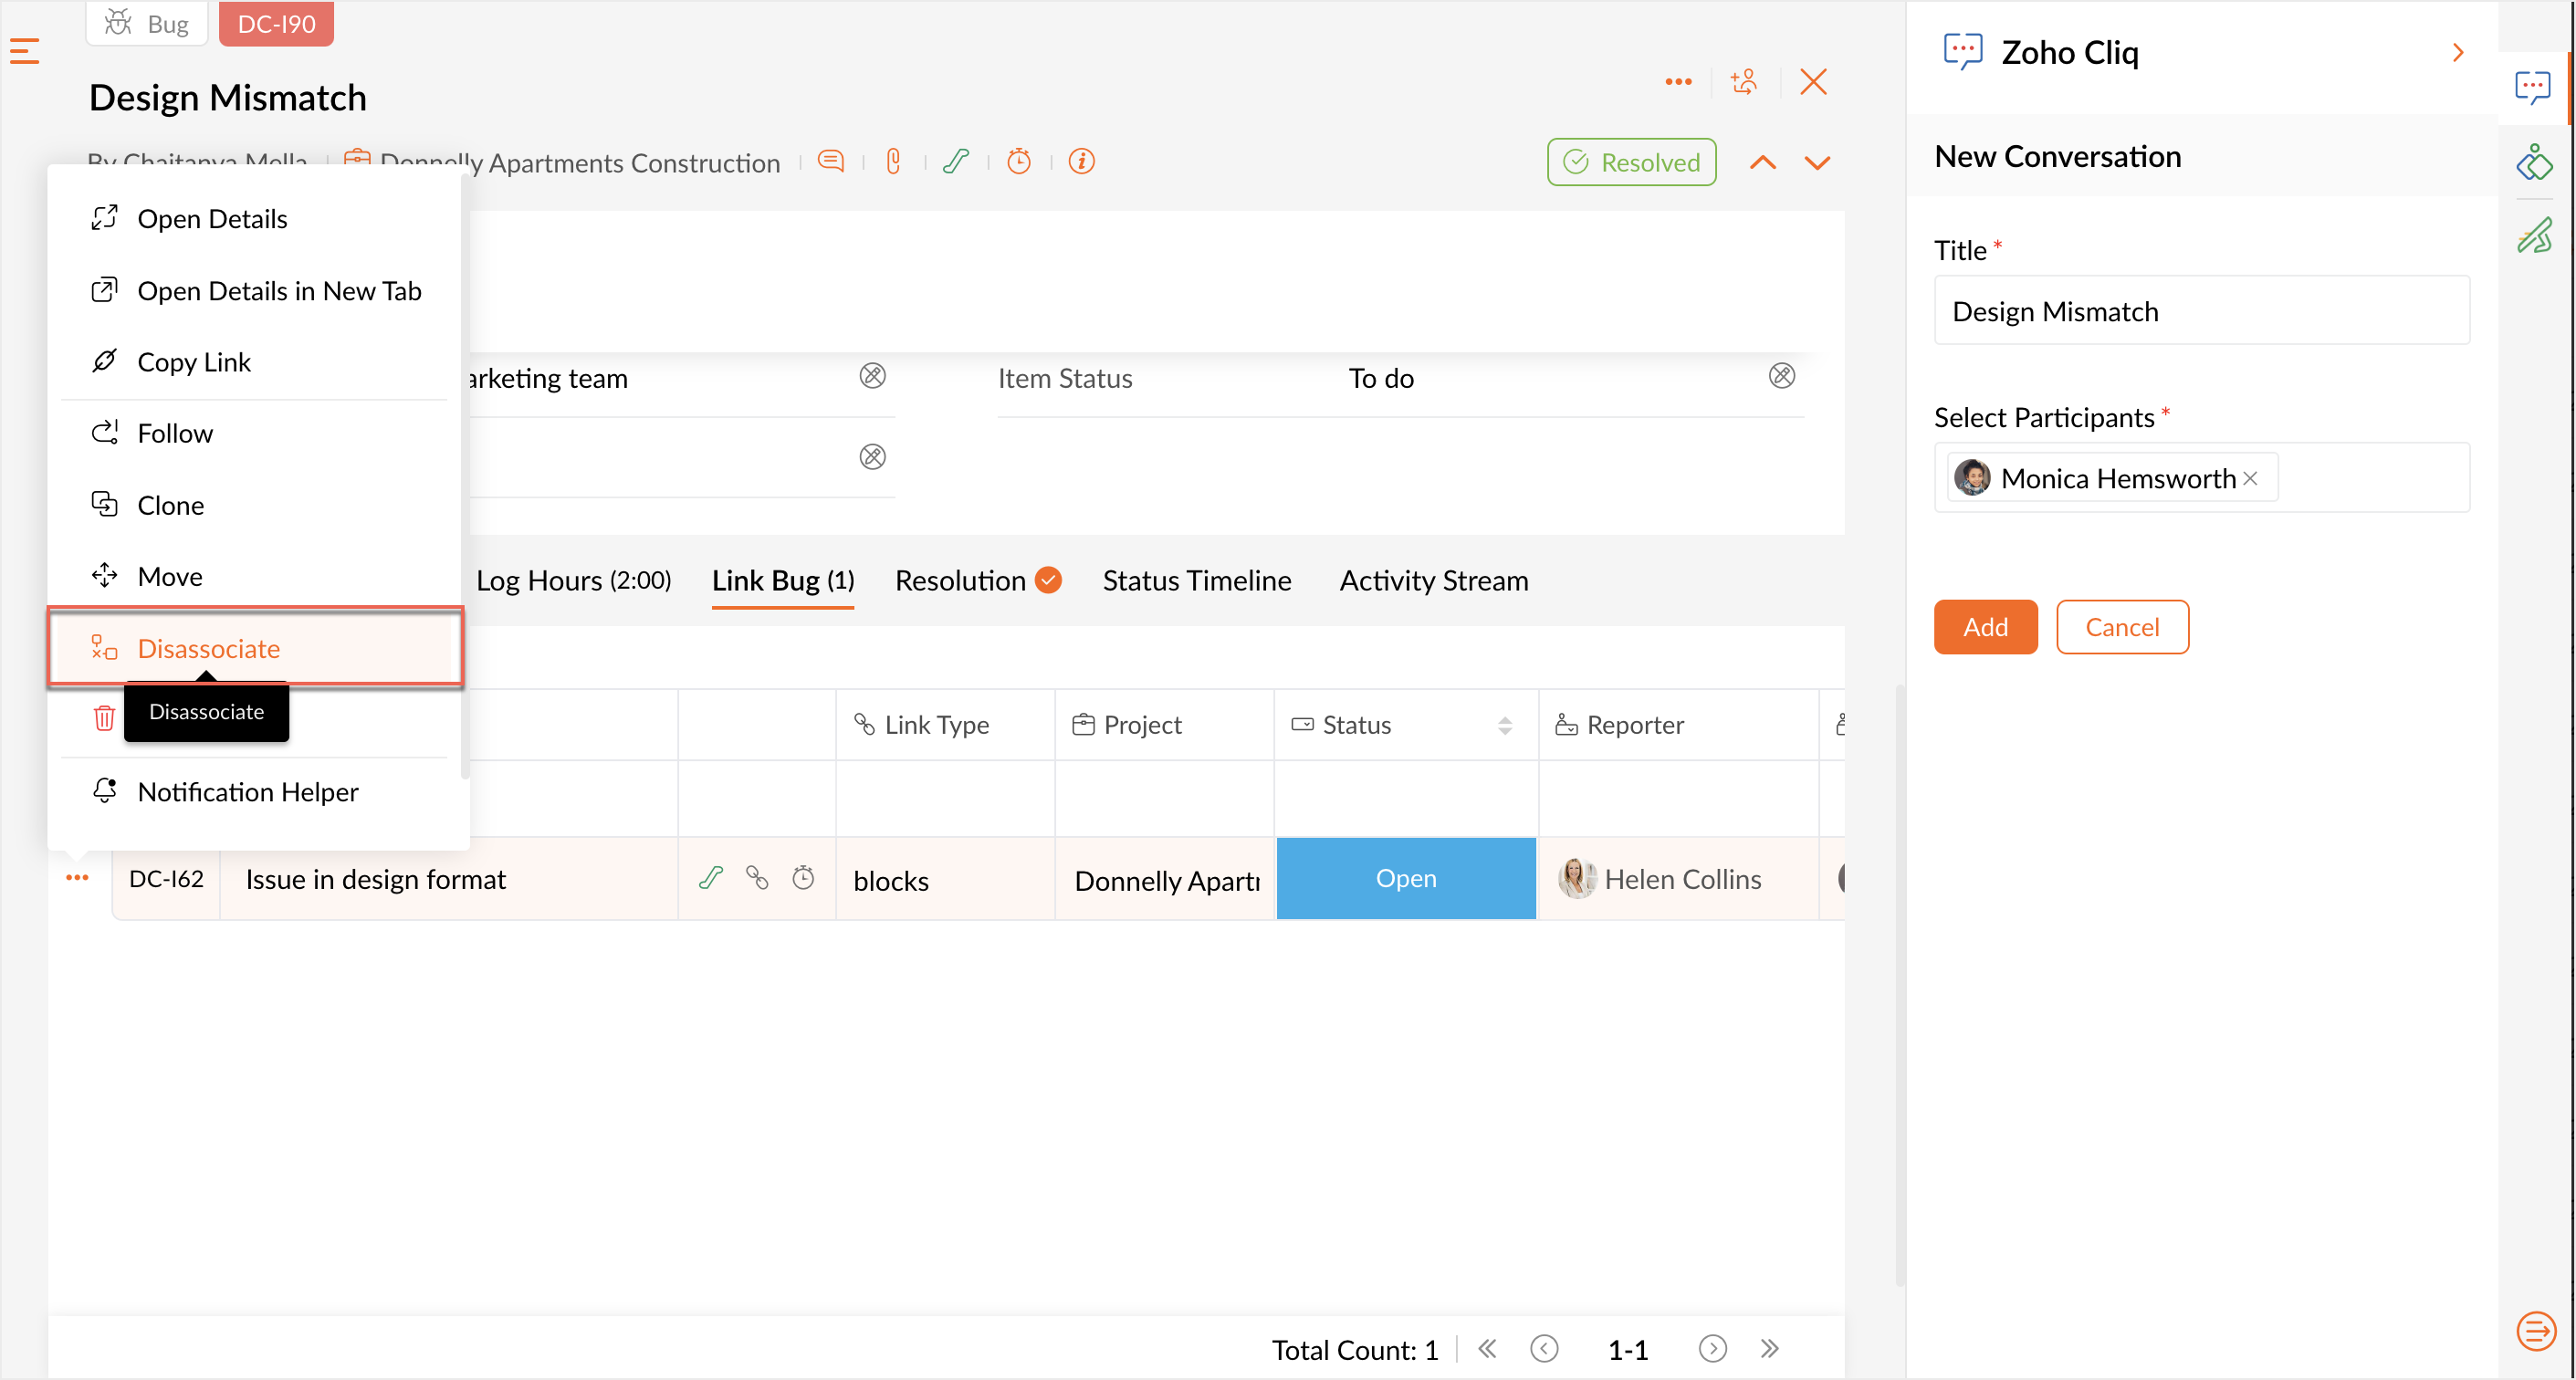Open the info icon in bug header
The image size is (2576, 1380).
click(1081, 161)
